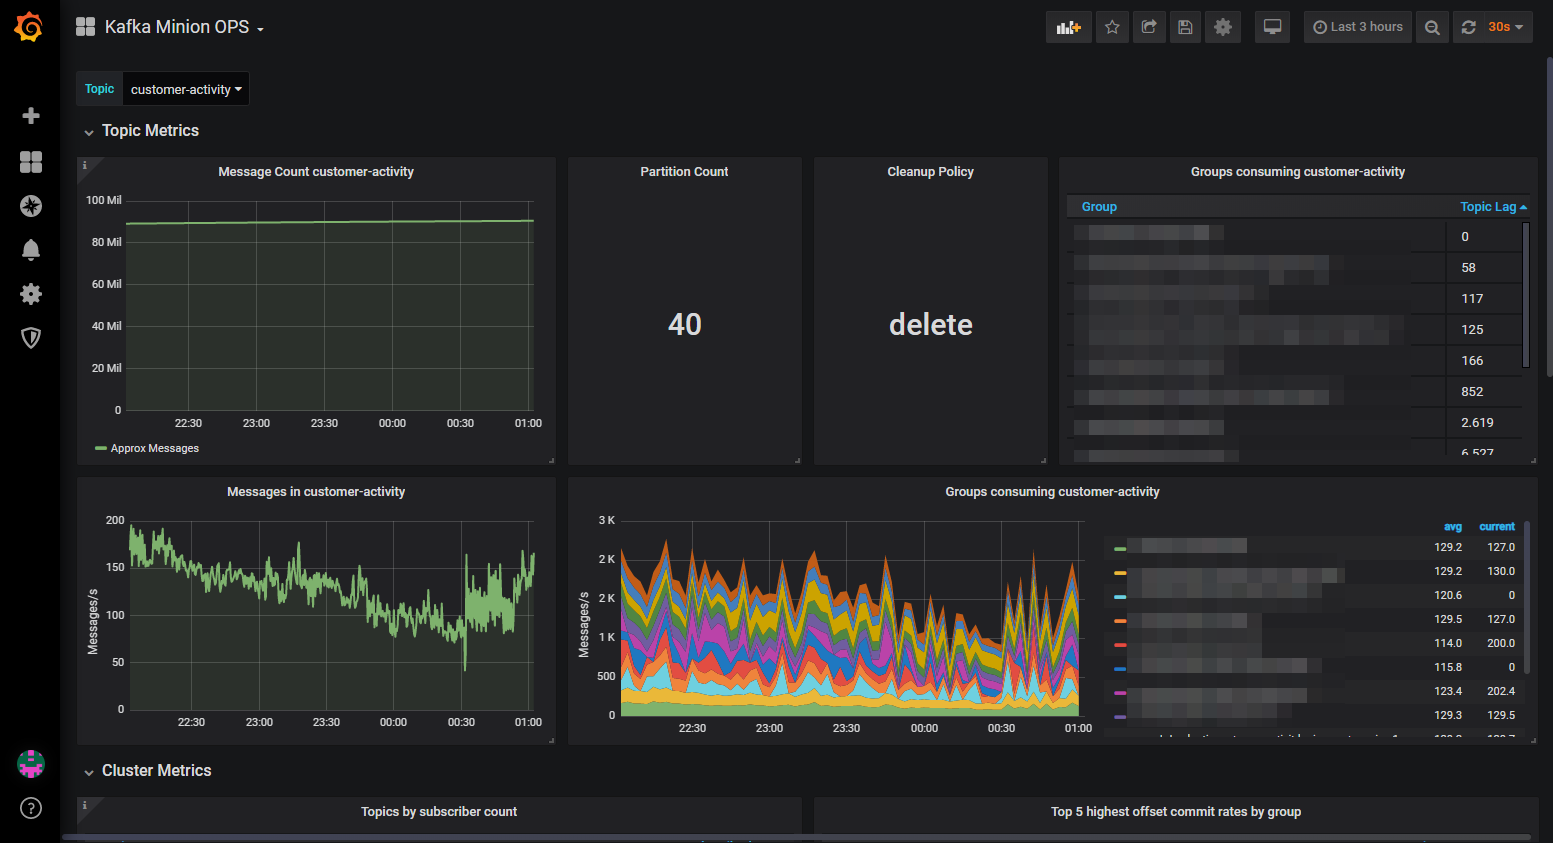Open the Explore compass icon
Image resolution: width=1553 pixels, height=843 pixels.
click(31, 206)
